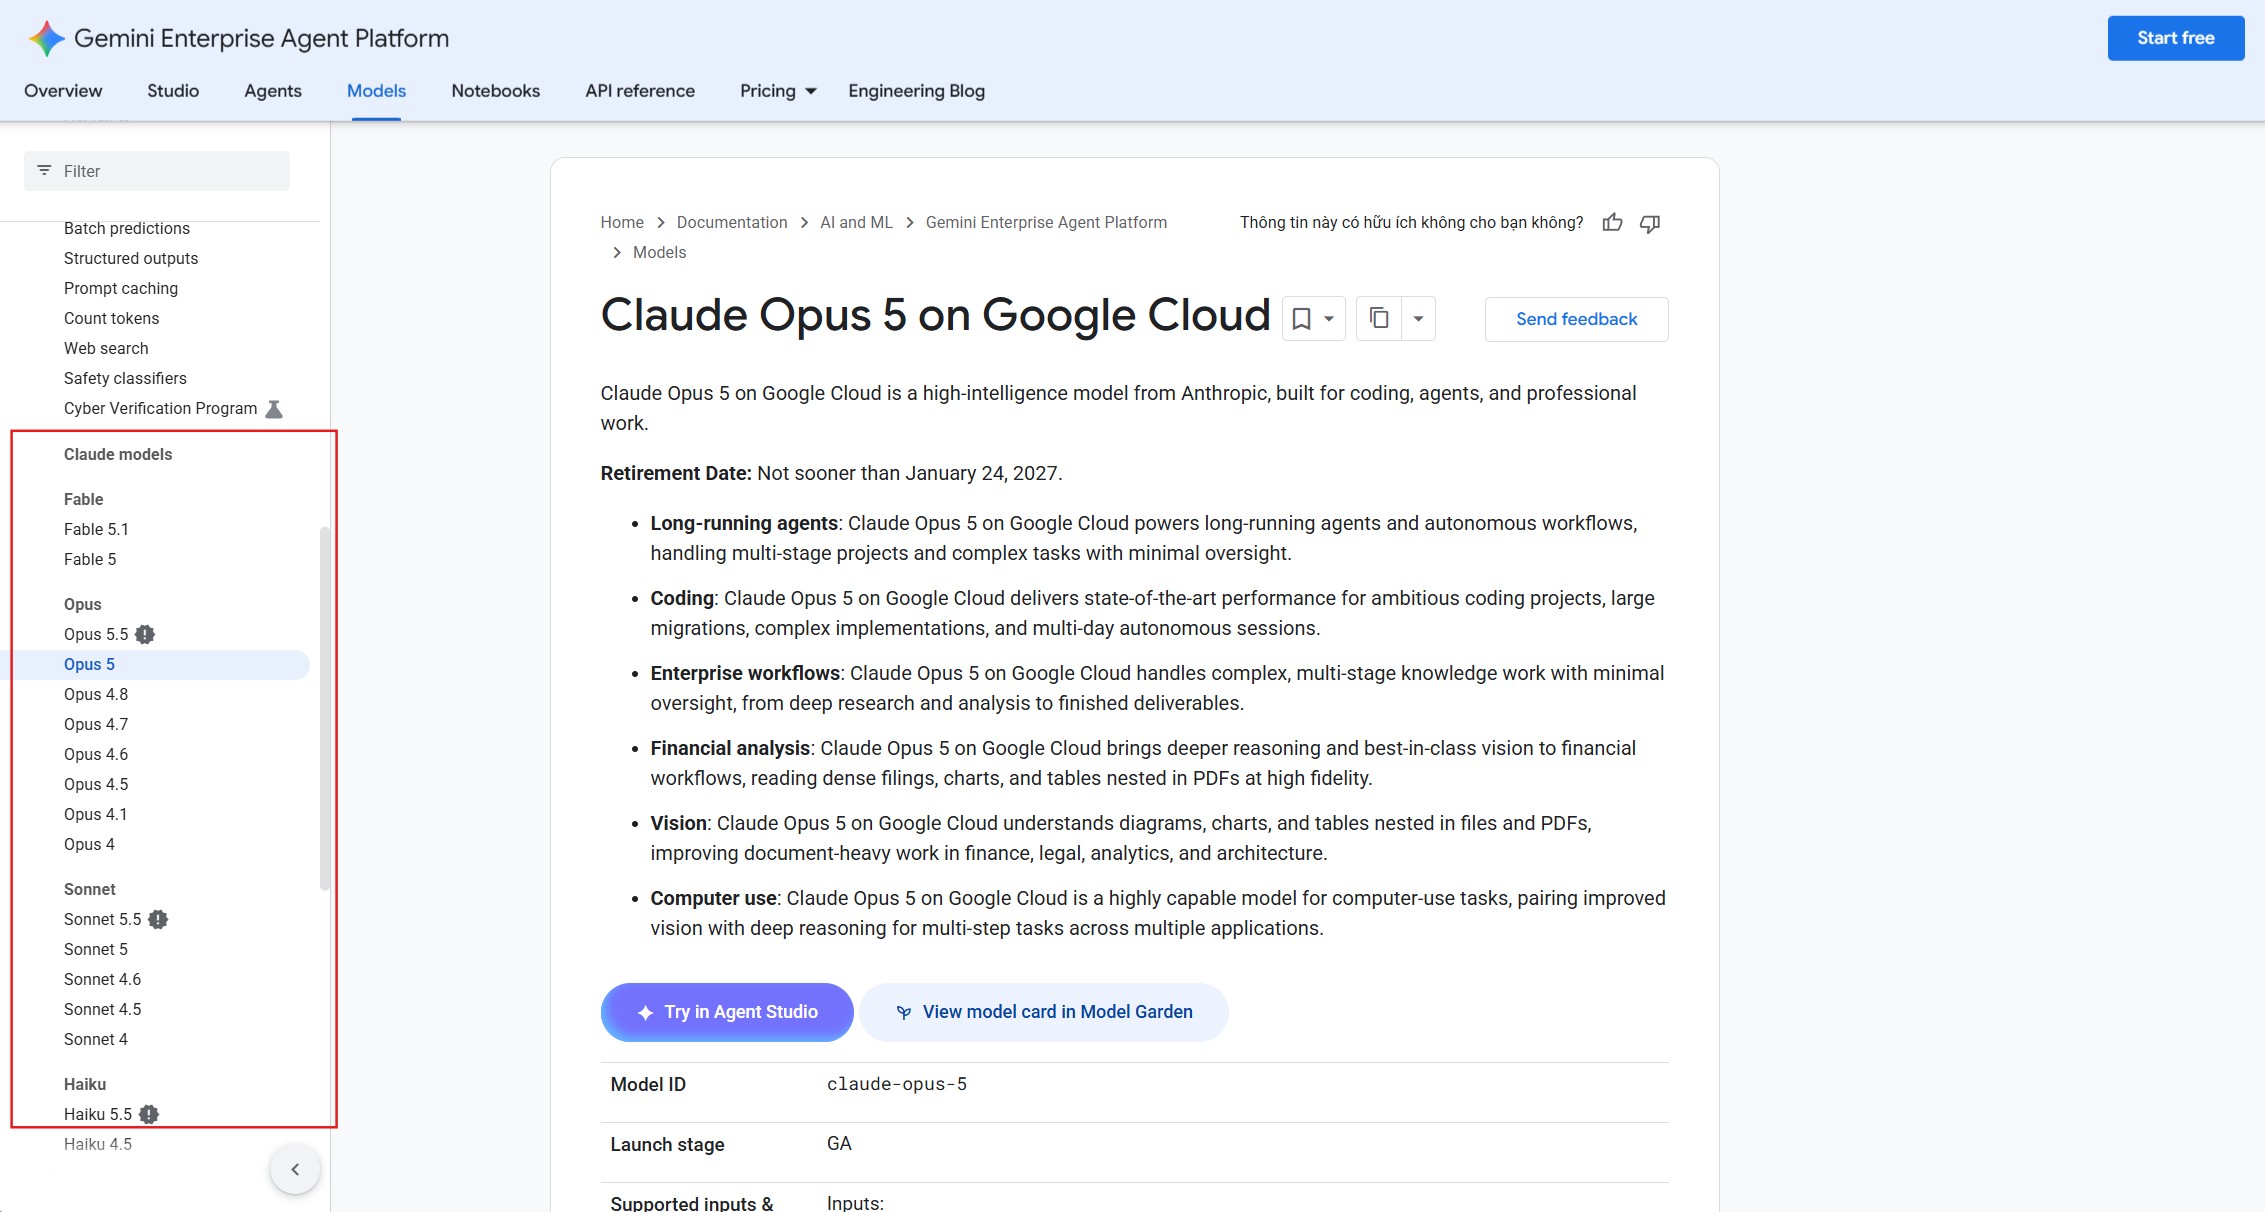
Task: Select the Models tab
Action: [376, 91]
